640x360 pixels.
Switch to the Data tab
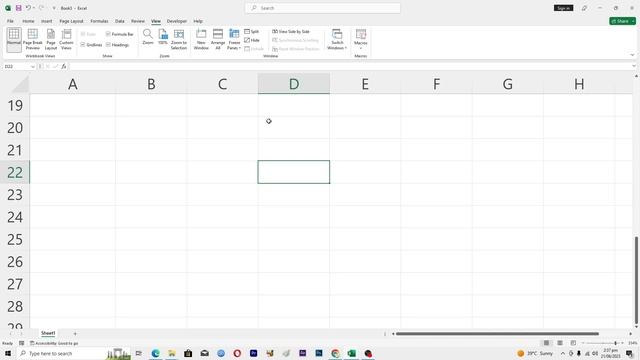tap(120, 21)
